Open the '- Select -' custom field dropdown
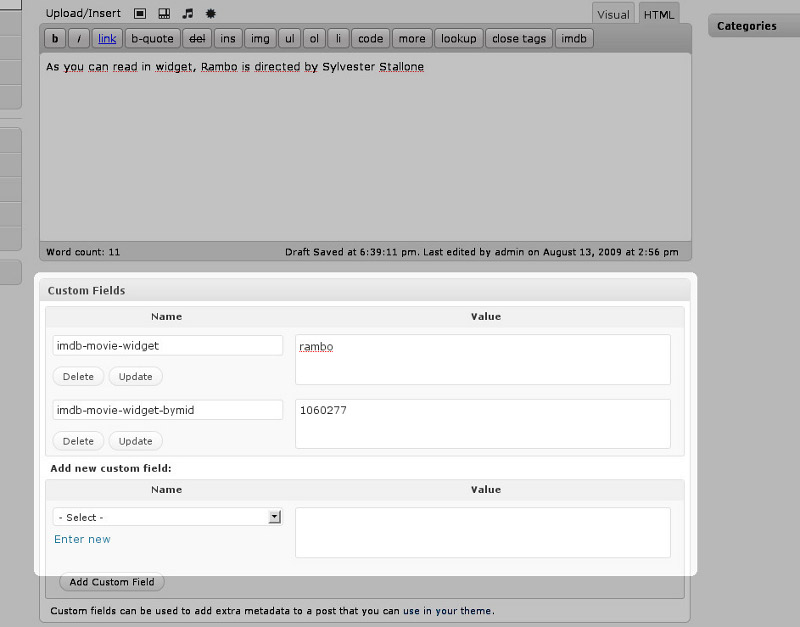This screenshot has height=627, width=800. pos(167,517)
